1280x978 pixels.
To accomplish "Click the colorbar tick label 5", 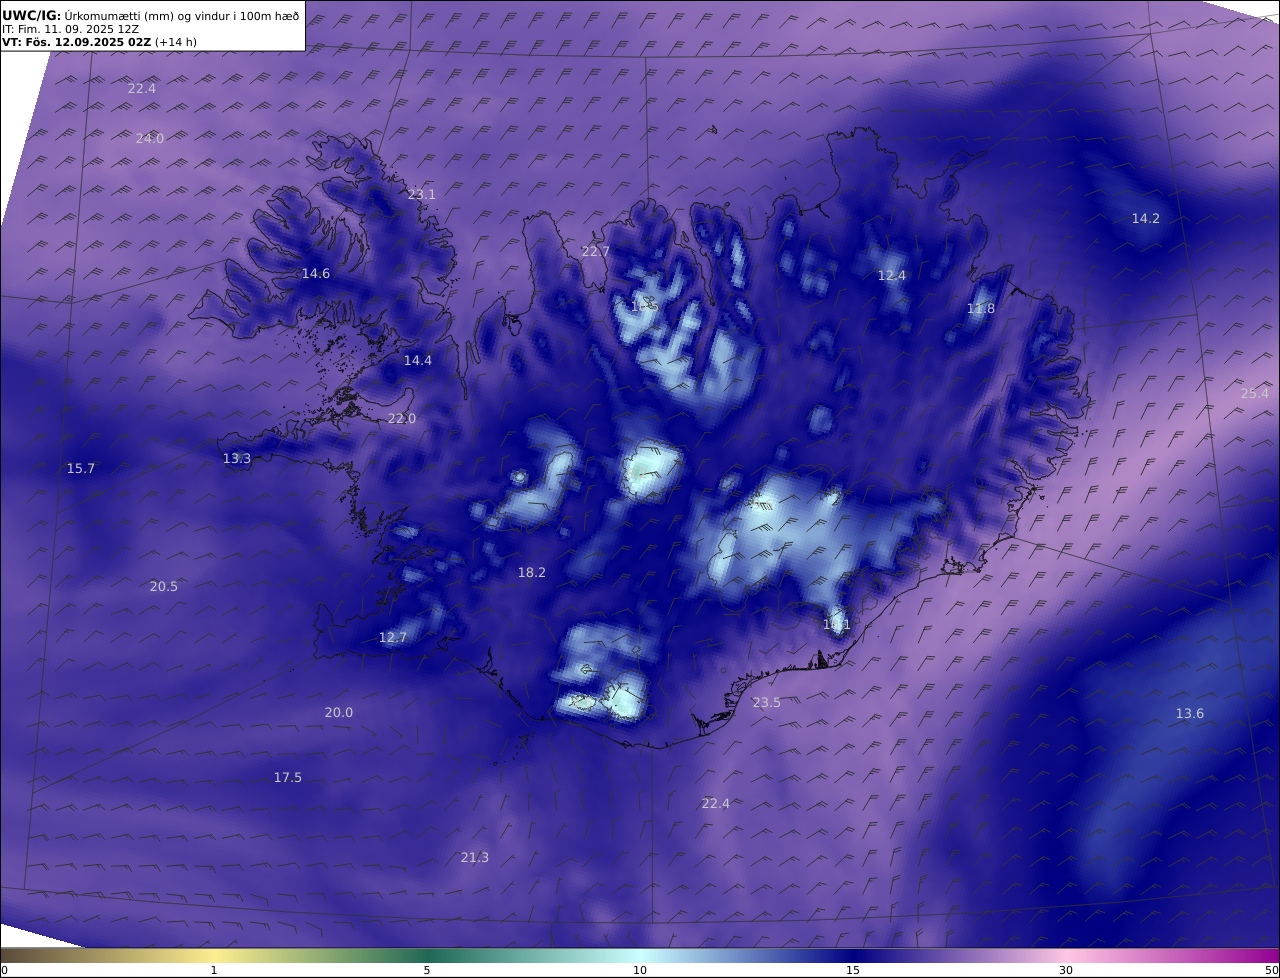I will tap(427, 970).
